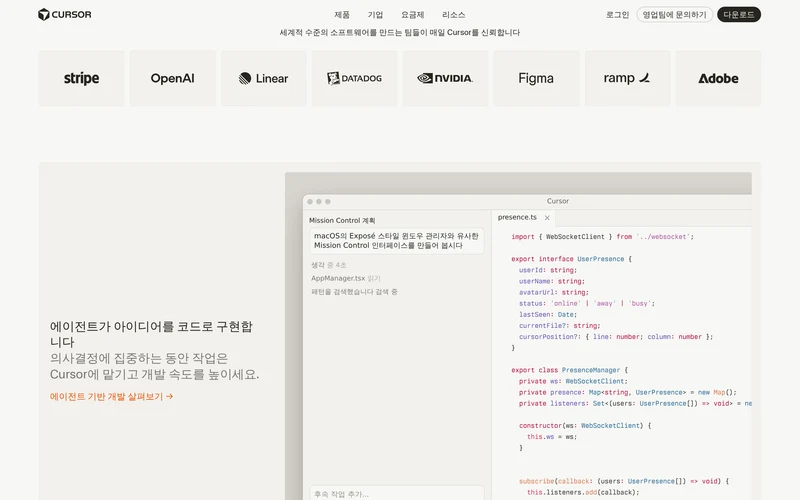800x500 pixels.
Task: Click the export class PresenceManager line
Action: [x=569, y=370]
